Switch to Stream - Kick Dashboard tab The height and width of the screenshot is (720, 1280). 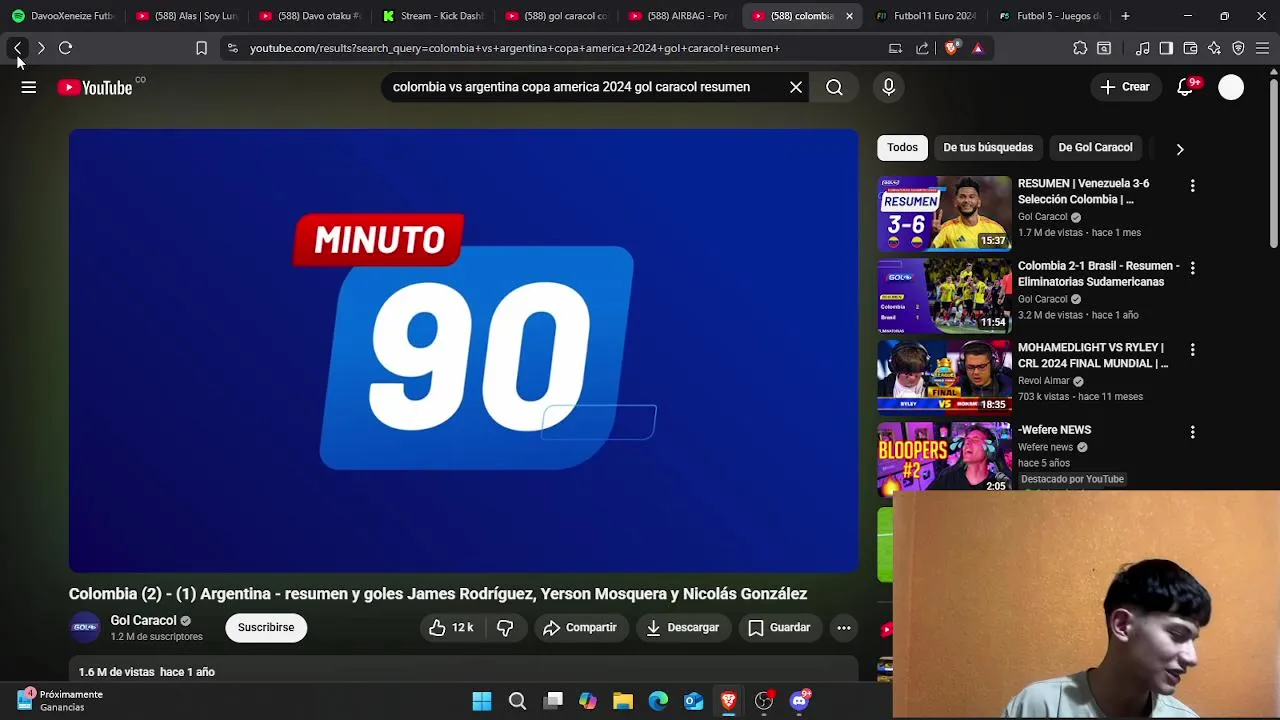[x=432, y=16]
